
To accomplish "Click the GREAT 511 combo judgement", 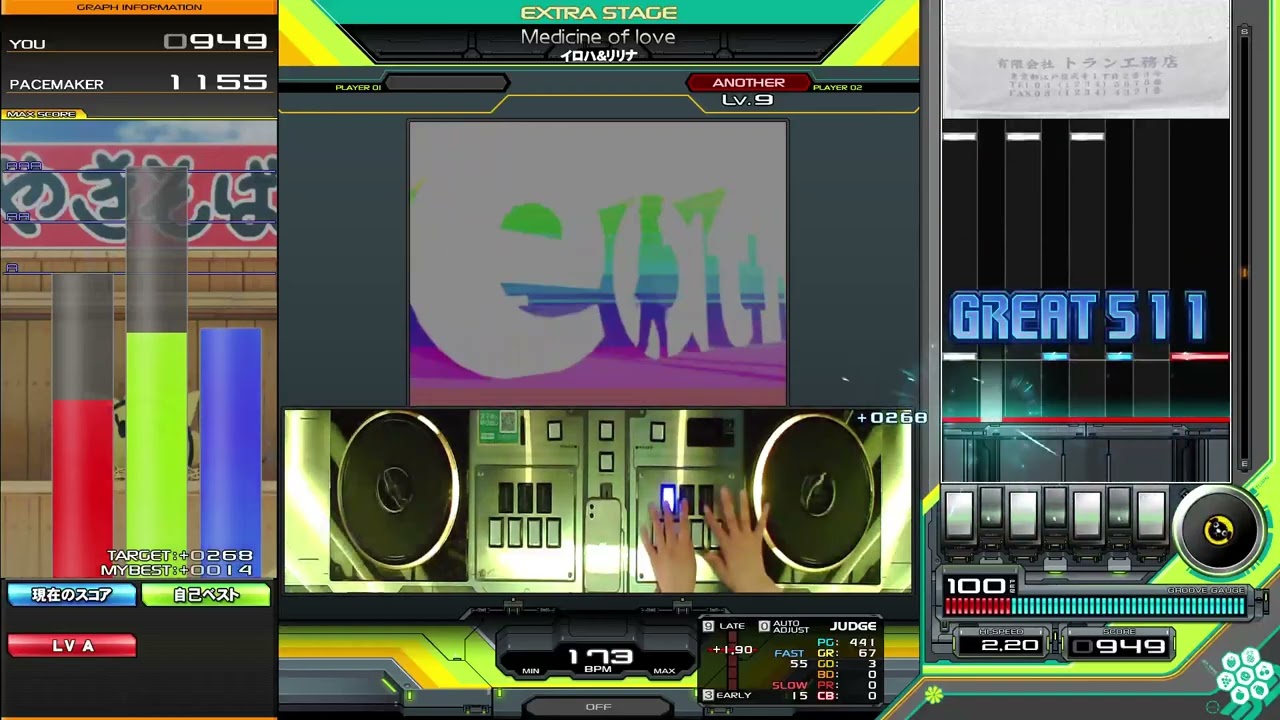I will (1080, 318).
